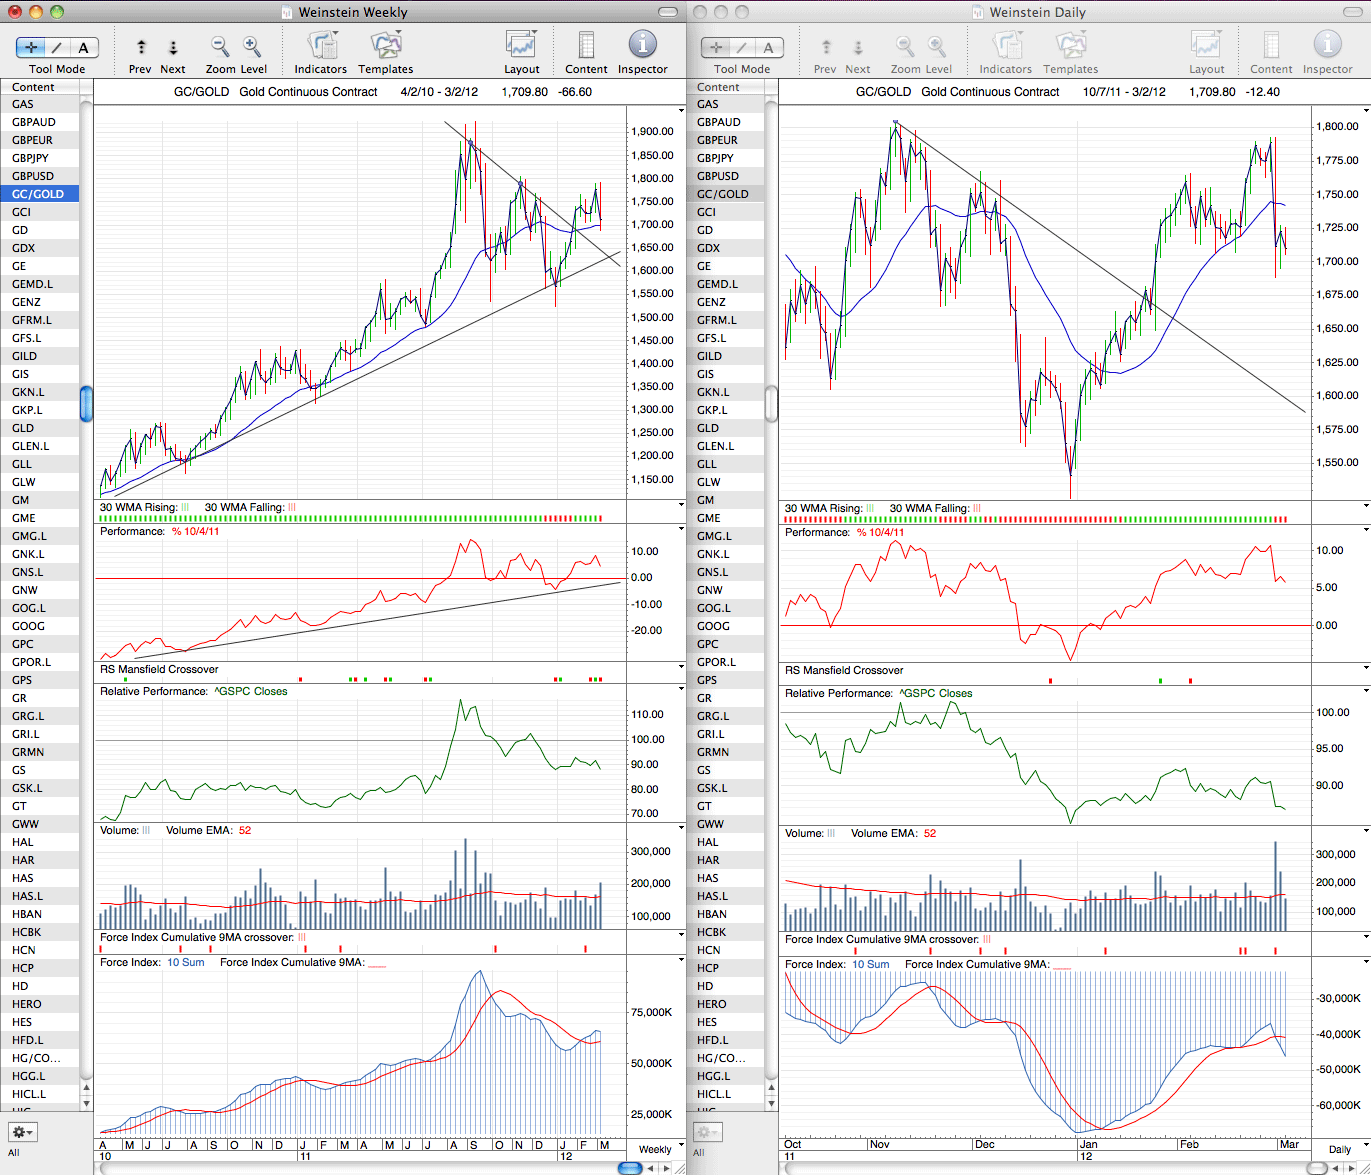Viewport: 1371px width, 1175px height.
Task: Toggle Content list icon in Weinstein Daily
Action: pyautogui.click(x=1271, y=45)
